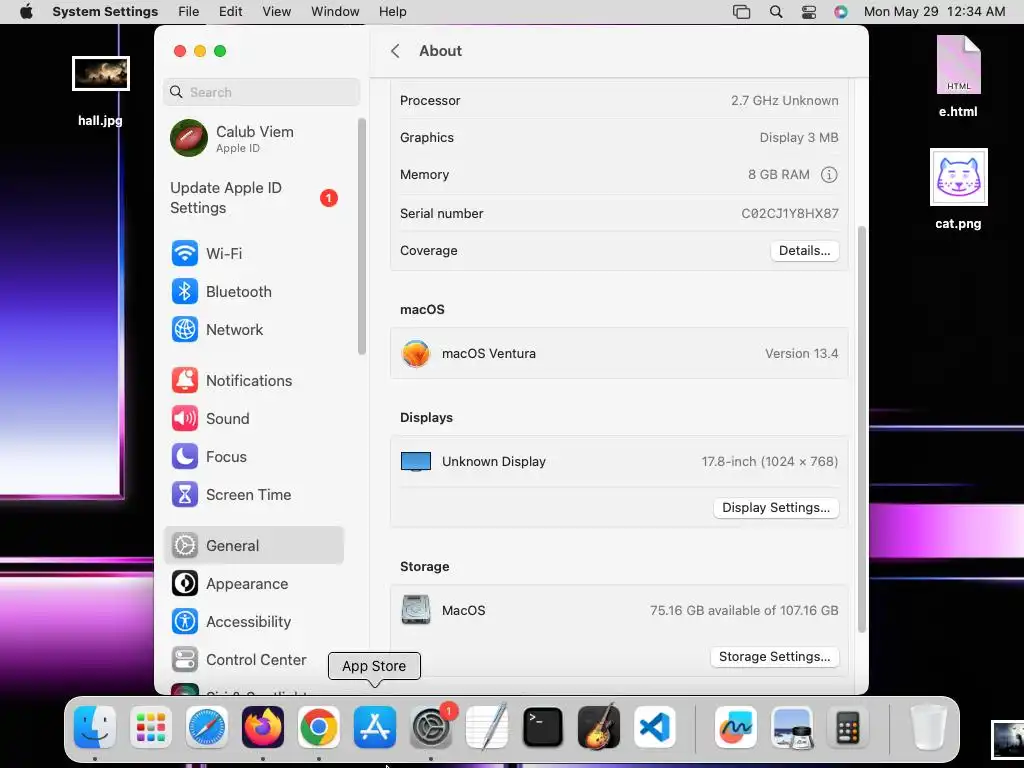1024x768 pixels.
Task: Click the Coverage Details... button
Action: pyautogui.click(x=805, y=251)
